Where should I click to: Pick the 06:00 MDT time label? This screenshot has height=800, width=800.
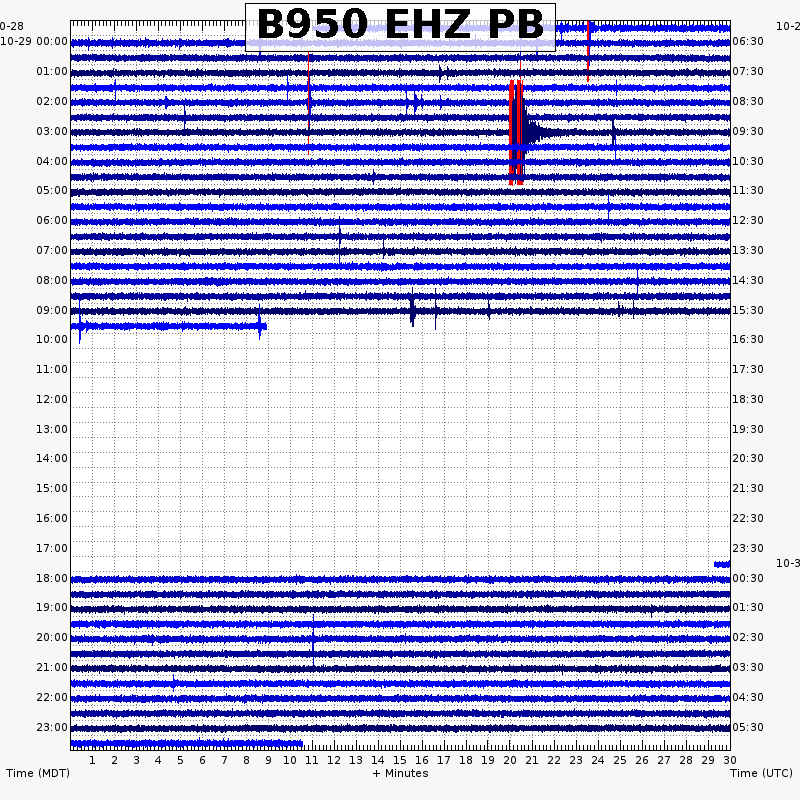[x=52, y=220]
